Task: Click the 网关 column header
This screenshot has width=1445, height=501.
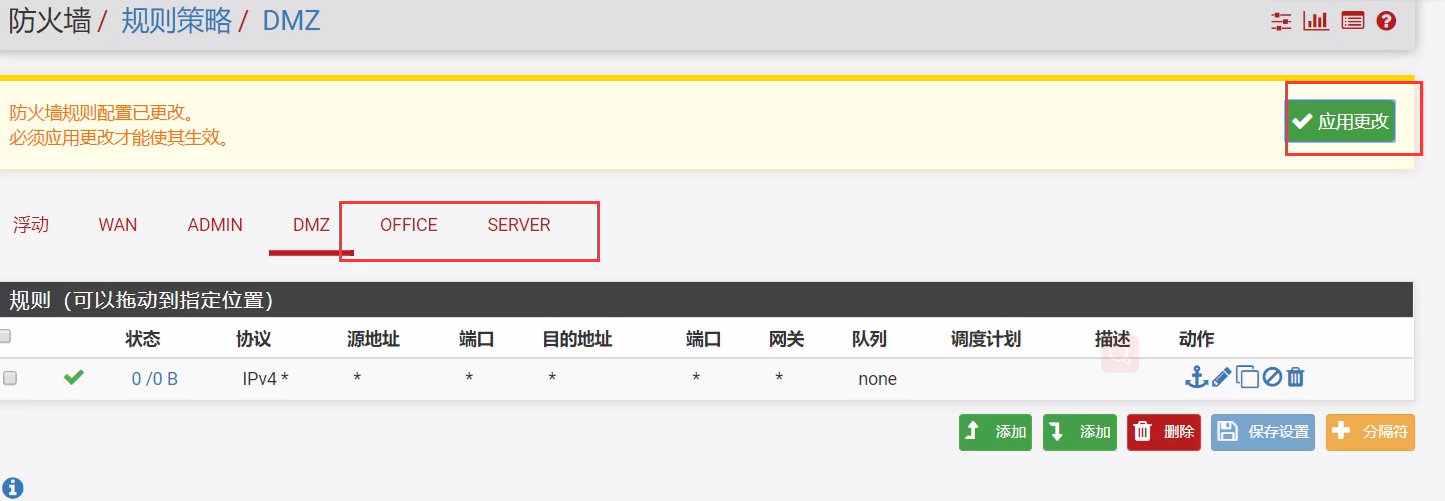Action: click(x=786, y=339)
